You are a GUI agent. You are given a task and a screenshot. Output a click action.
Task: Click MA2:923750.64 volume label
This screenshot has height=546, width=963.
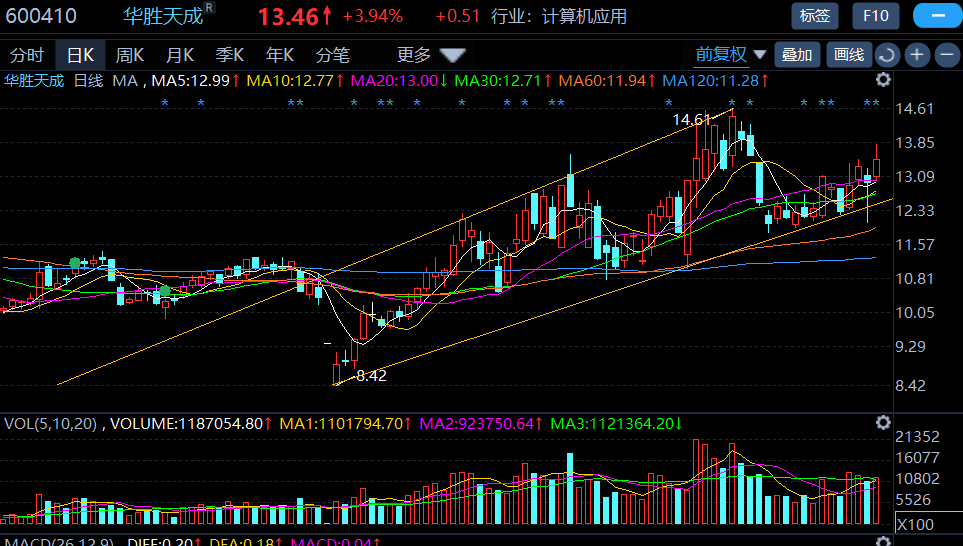coord(481,424)
